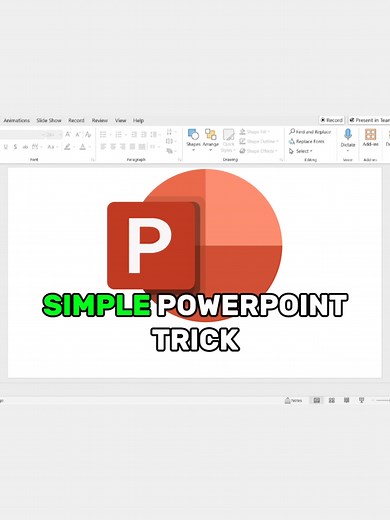Open the Help ribbon tab
This screenshot has width=390, height=520.
(138, 120)
